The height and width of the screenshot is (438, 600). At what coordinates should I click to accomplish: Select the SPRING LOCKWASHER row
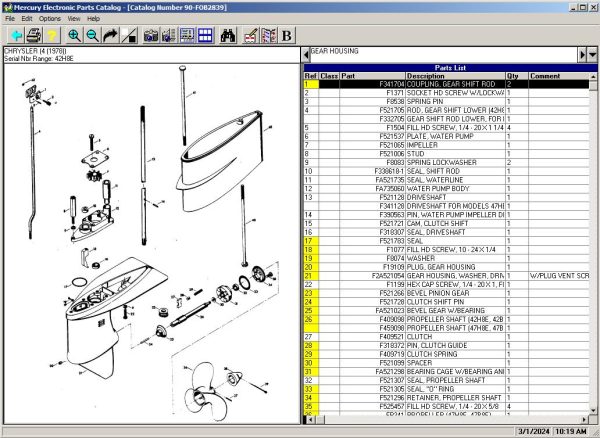(447, 163)
